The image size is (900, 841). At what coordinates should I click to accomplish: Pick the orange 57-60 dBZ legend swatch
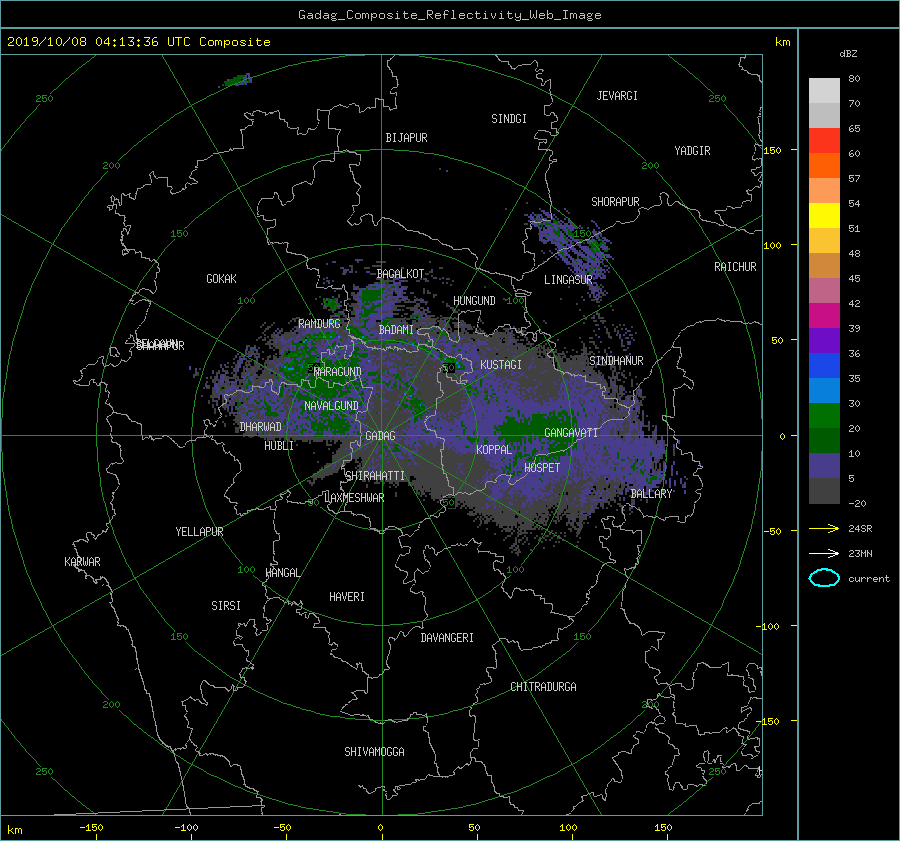click(824, 166)
